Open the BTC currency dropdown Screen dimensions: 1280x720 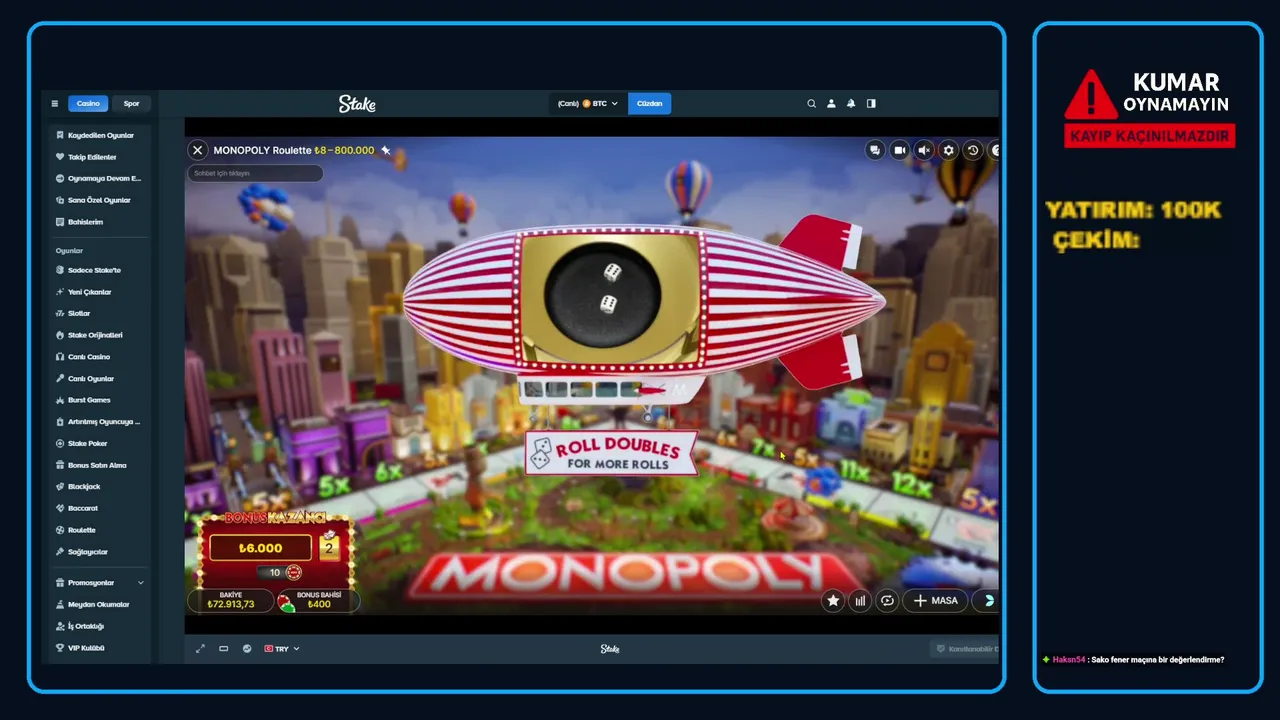(588, 103)
